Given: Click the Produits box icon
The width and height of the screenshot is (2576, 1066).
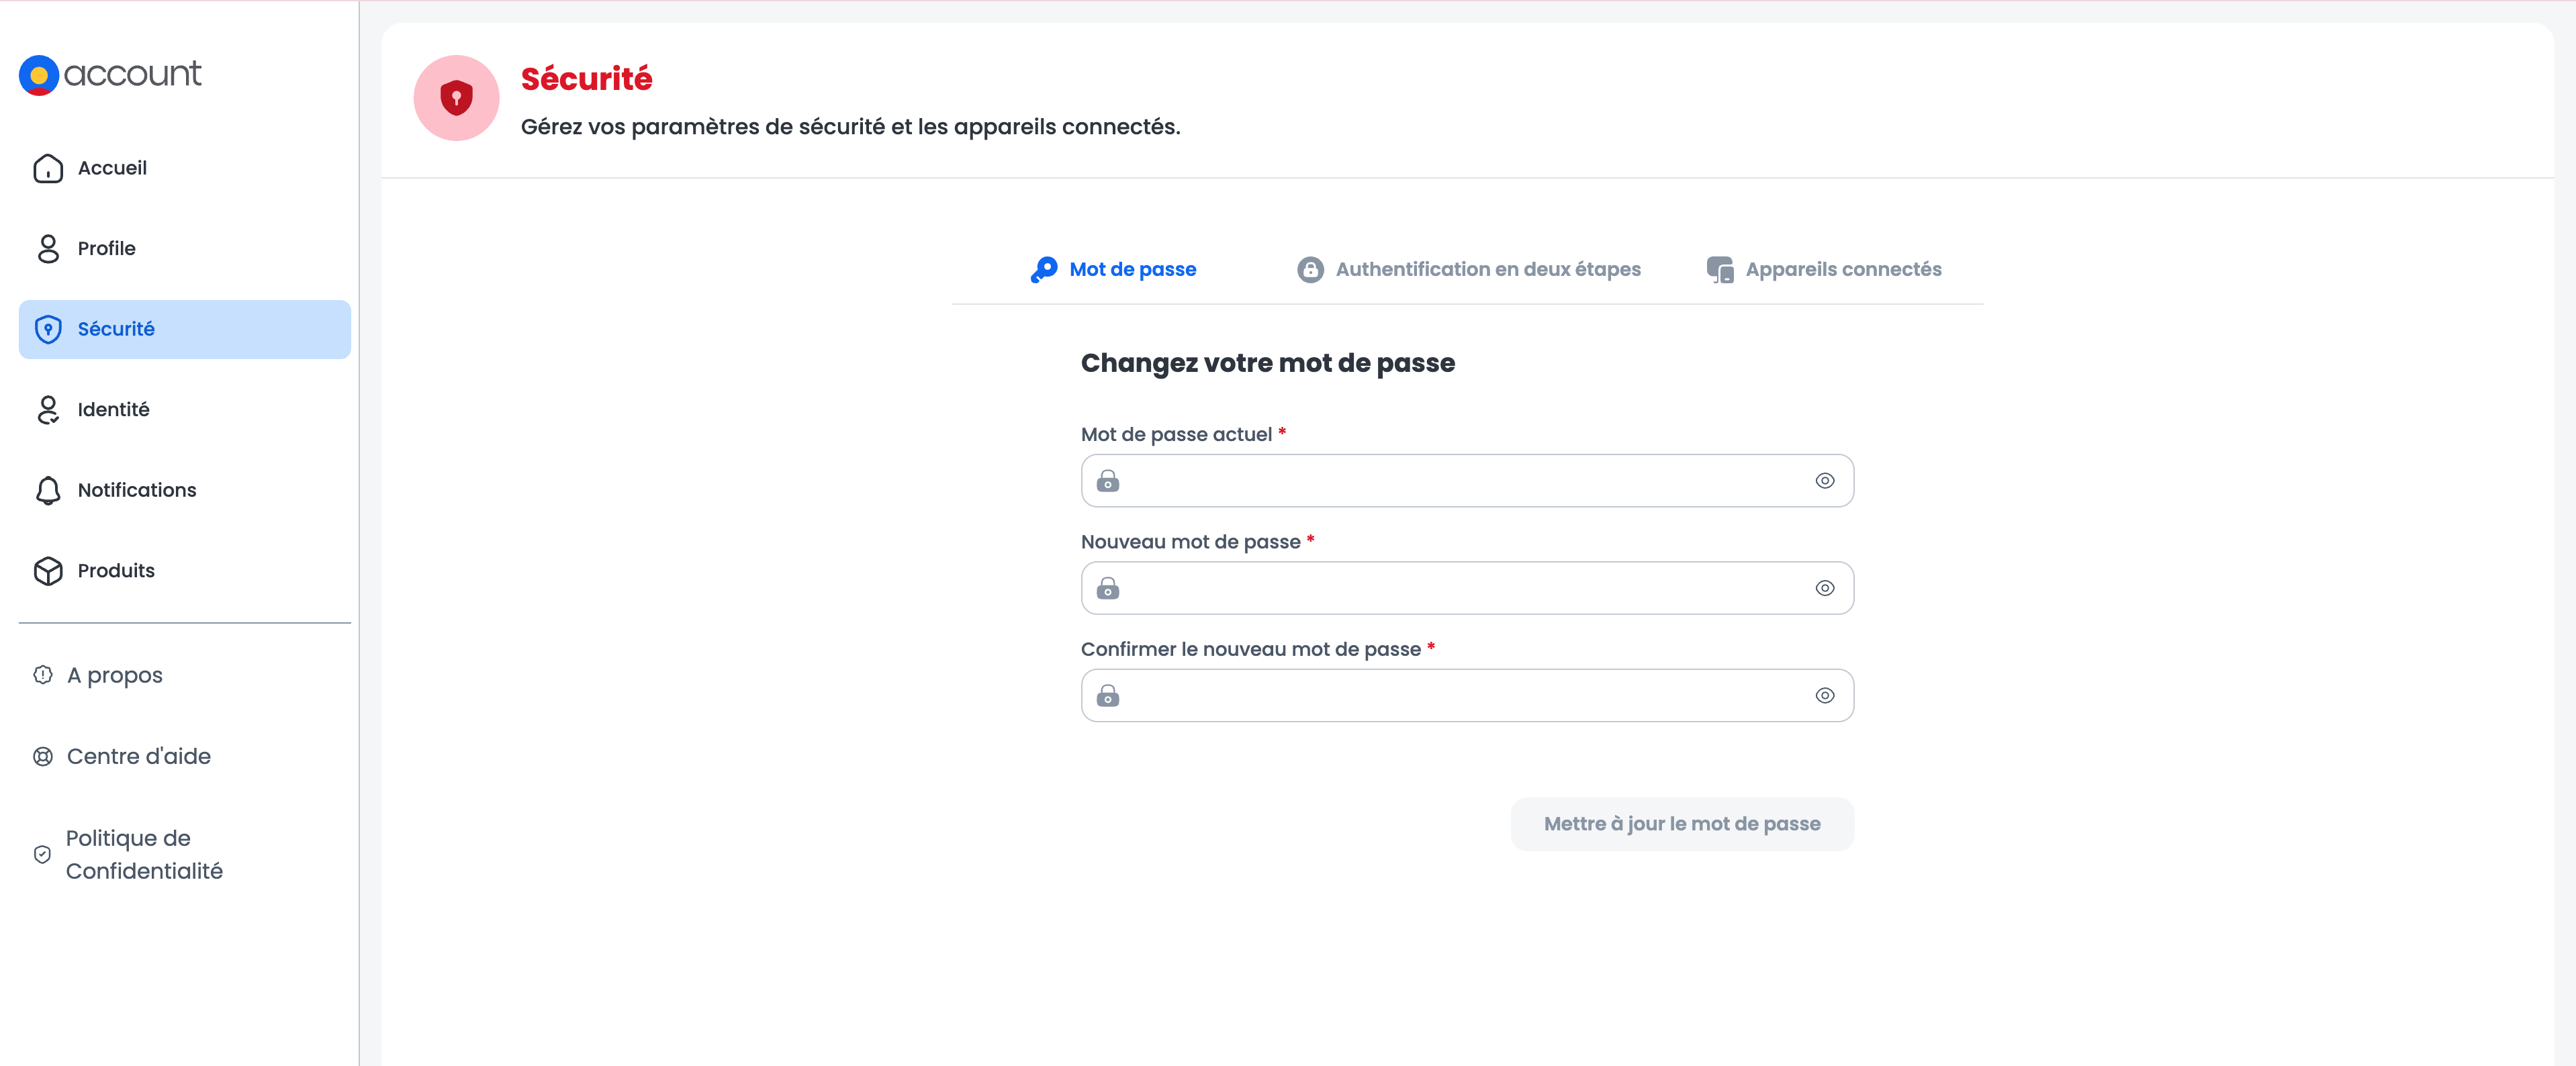Looking at the screenshot, I should [48, 571].
